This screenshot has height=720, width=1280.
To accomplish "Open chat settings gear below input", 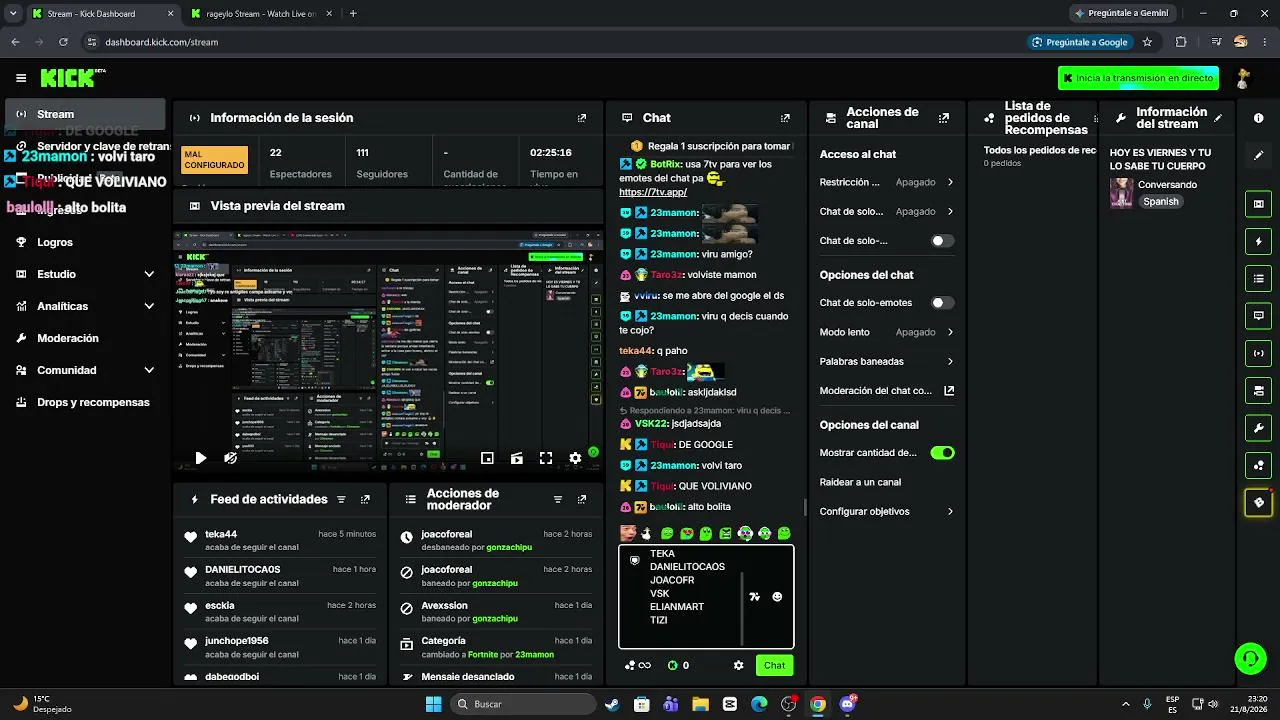I will 739,665.
